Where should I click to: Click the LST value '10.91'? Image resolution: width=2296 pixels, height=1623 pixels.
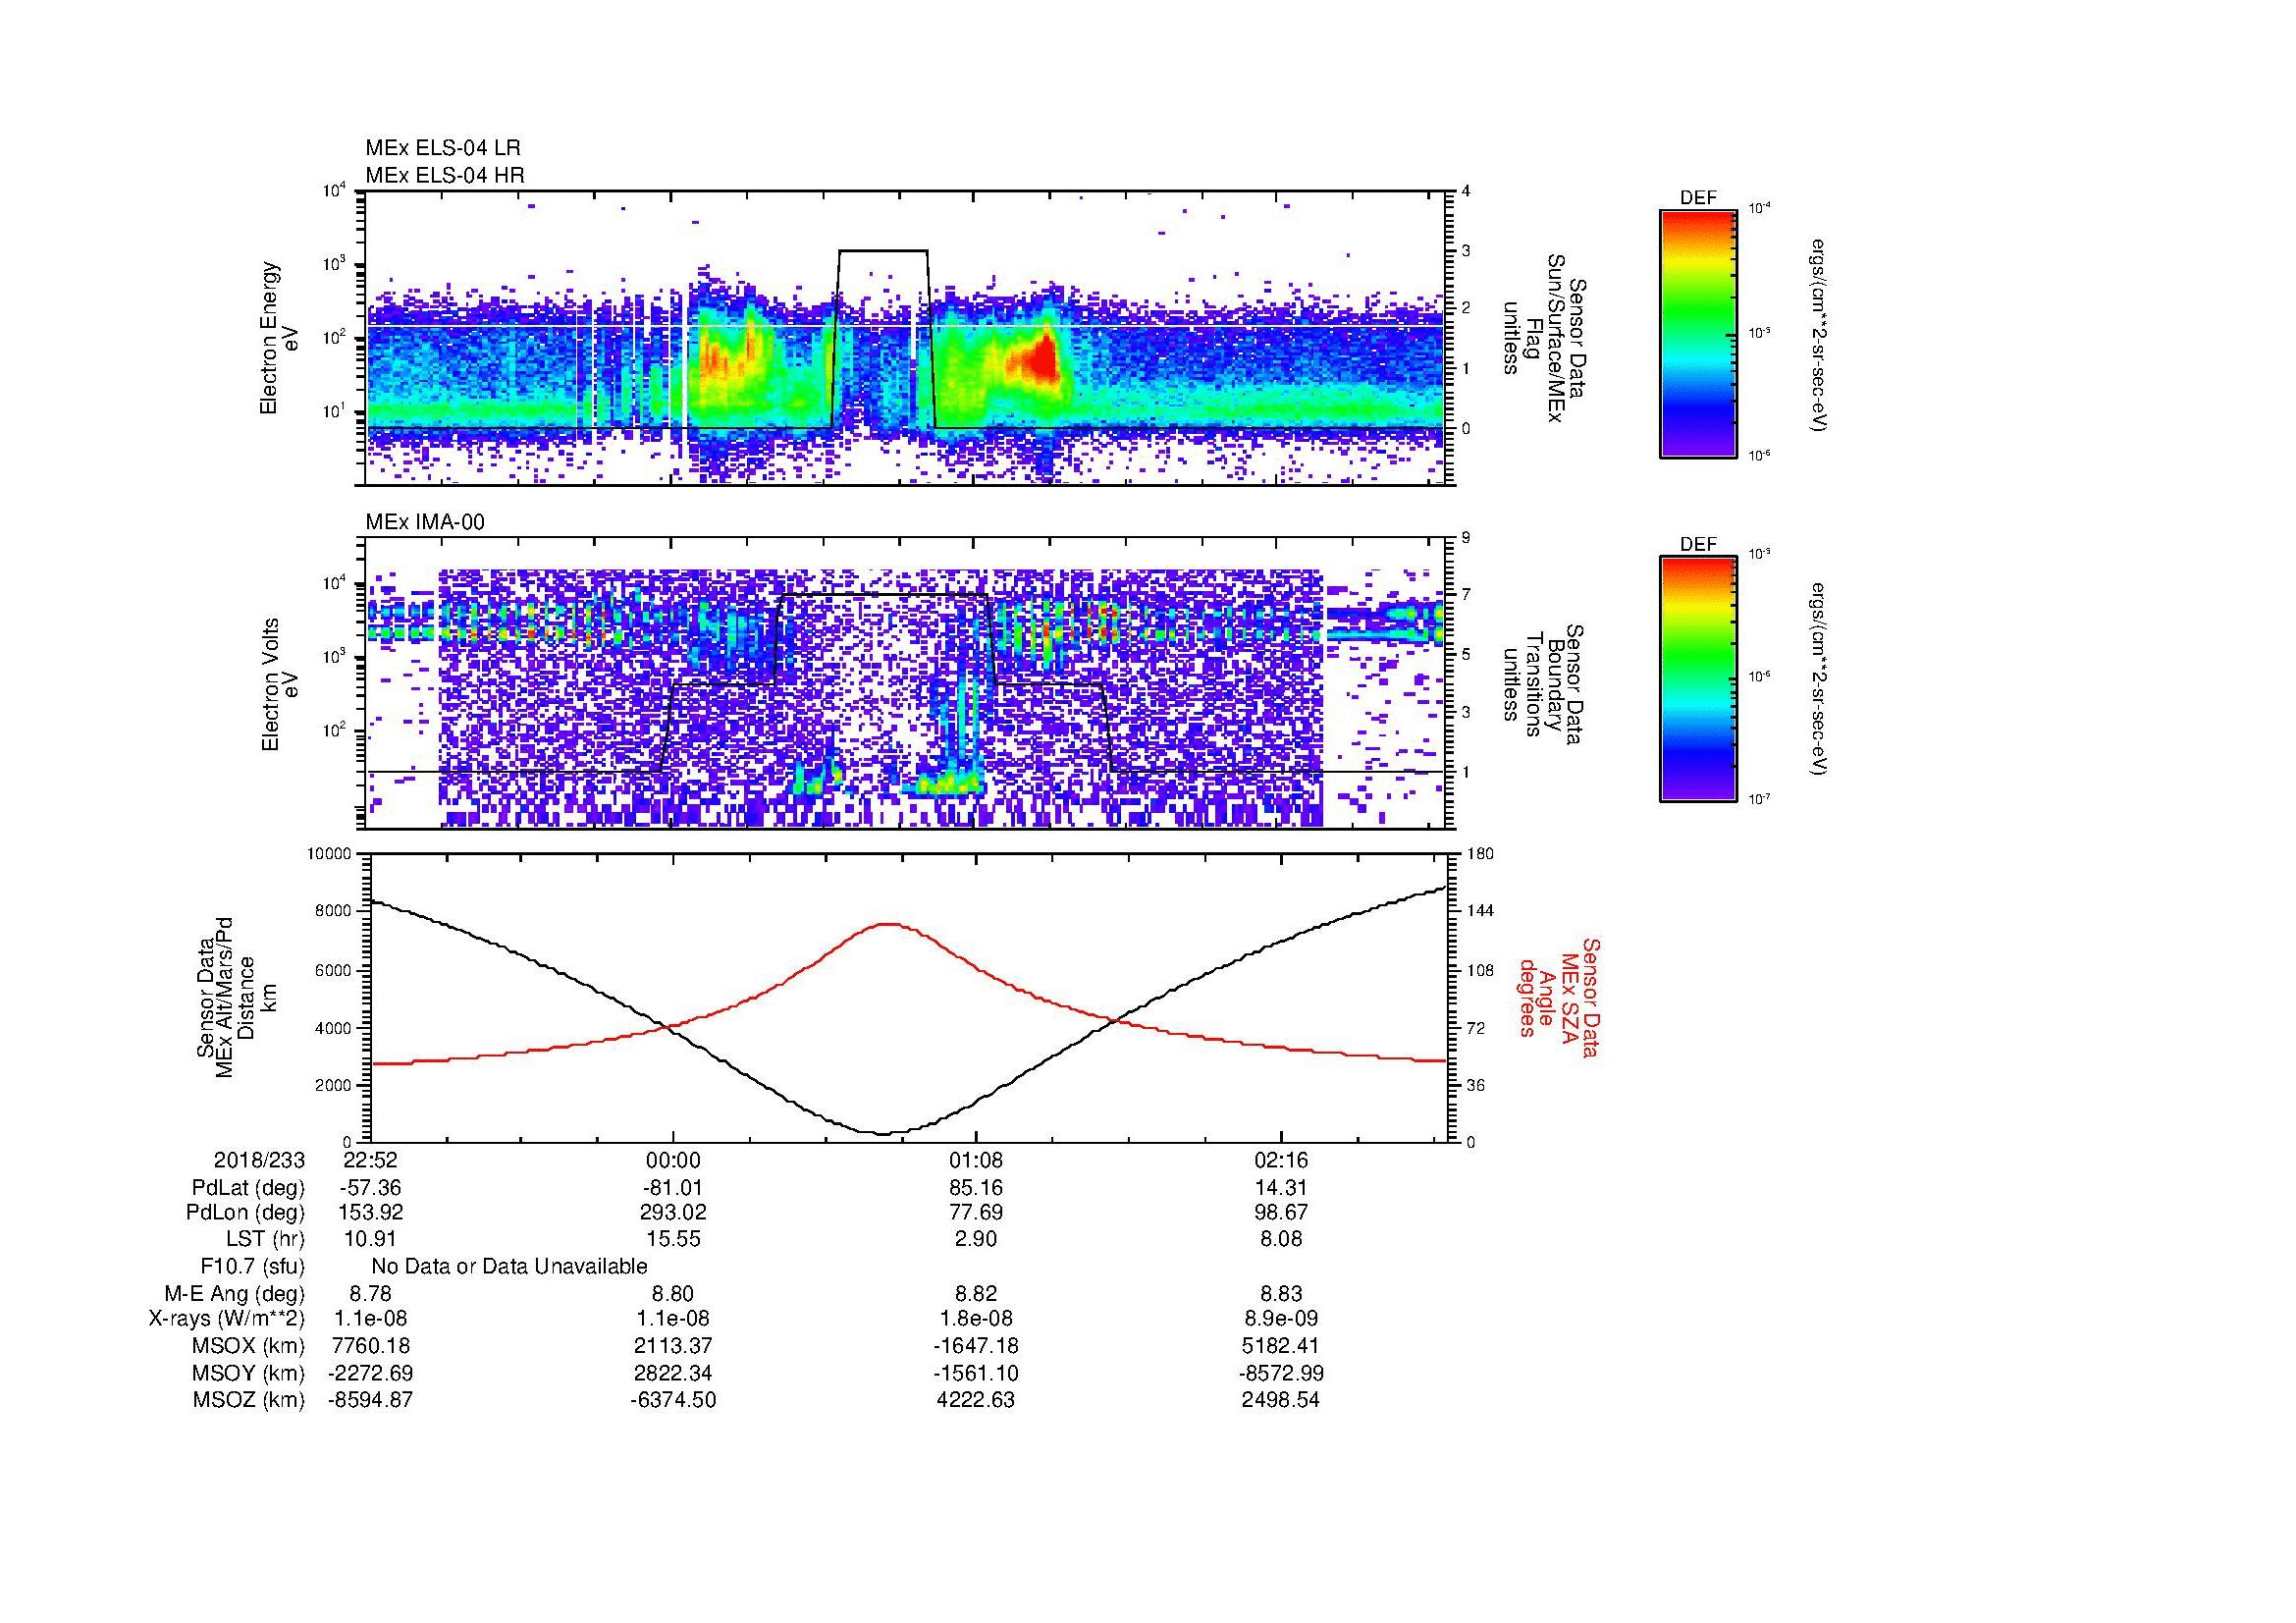(370, 1239)
